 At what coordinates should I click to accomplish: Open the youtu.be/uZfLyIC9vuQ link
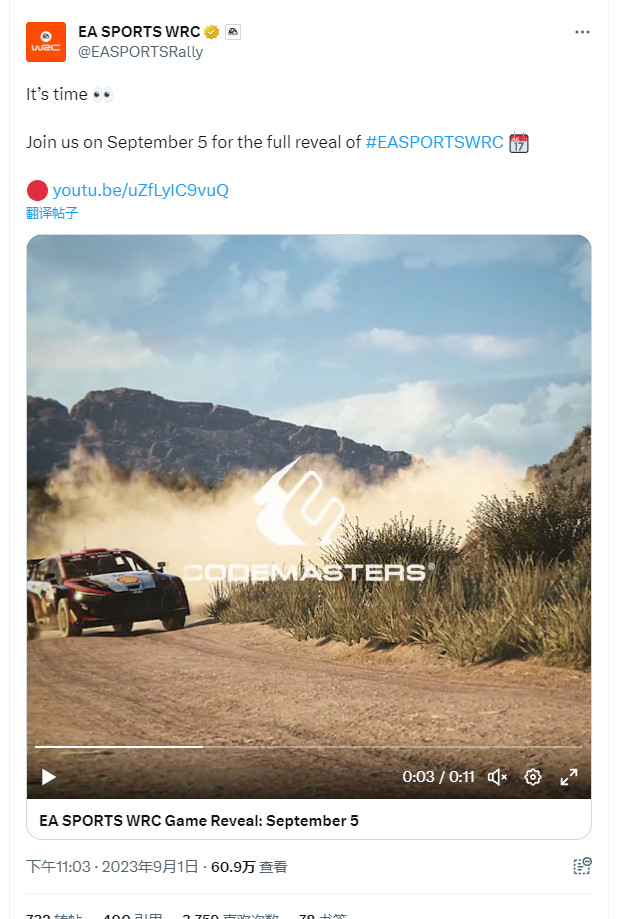tap(141, 190)
